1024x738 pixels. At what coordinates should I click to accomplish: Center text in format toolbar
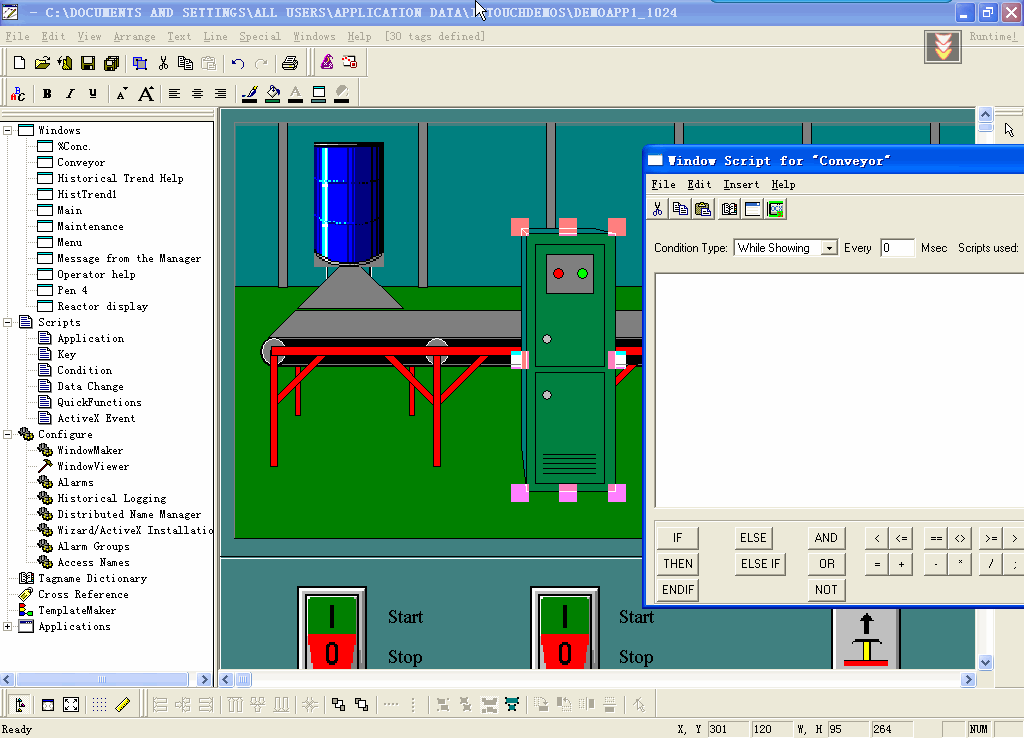(x=197, y=93)
